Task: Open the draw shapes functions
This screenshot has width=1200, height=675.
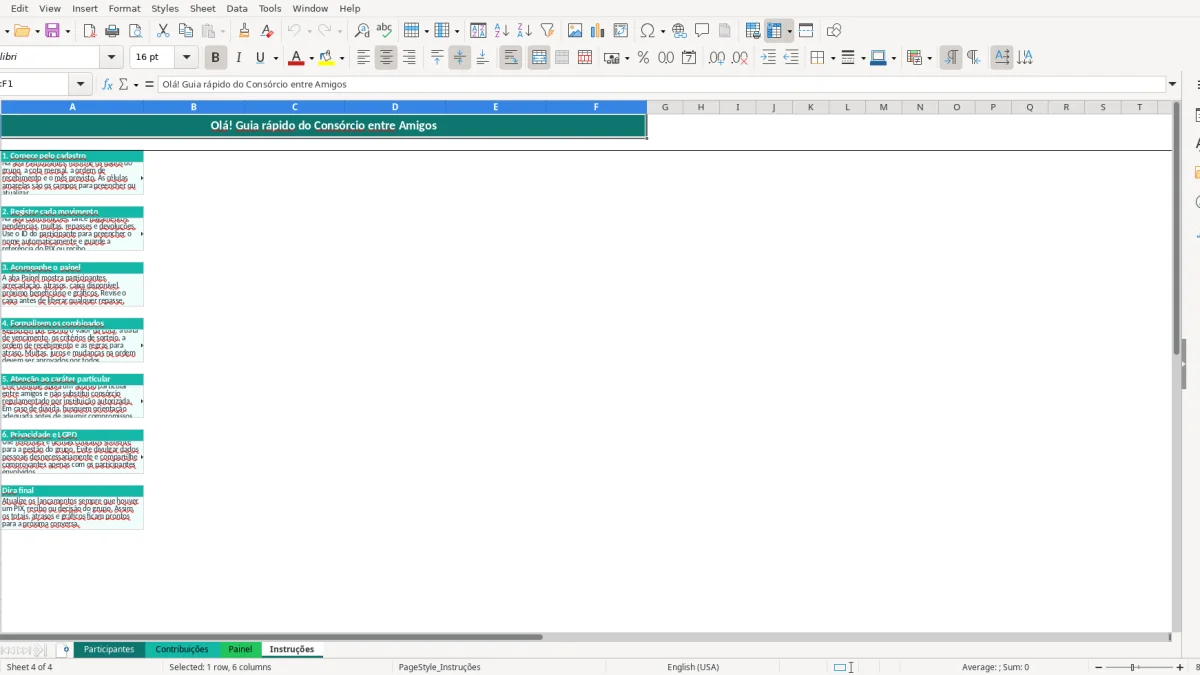Action: 834,31
